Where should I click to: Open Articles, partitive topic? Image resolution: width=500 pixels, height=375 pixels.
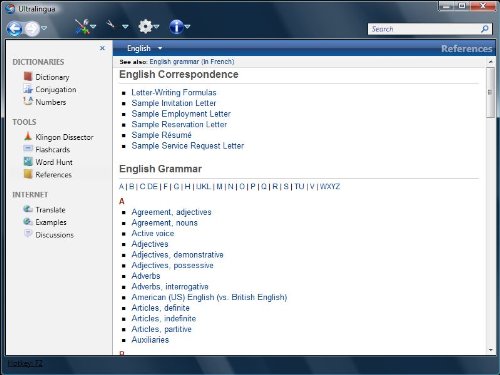click(161, 329)
